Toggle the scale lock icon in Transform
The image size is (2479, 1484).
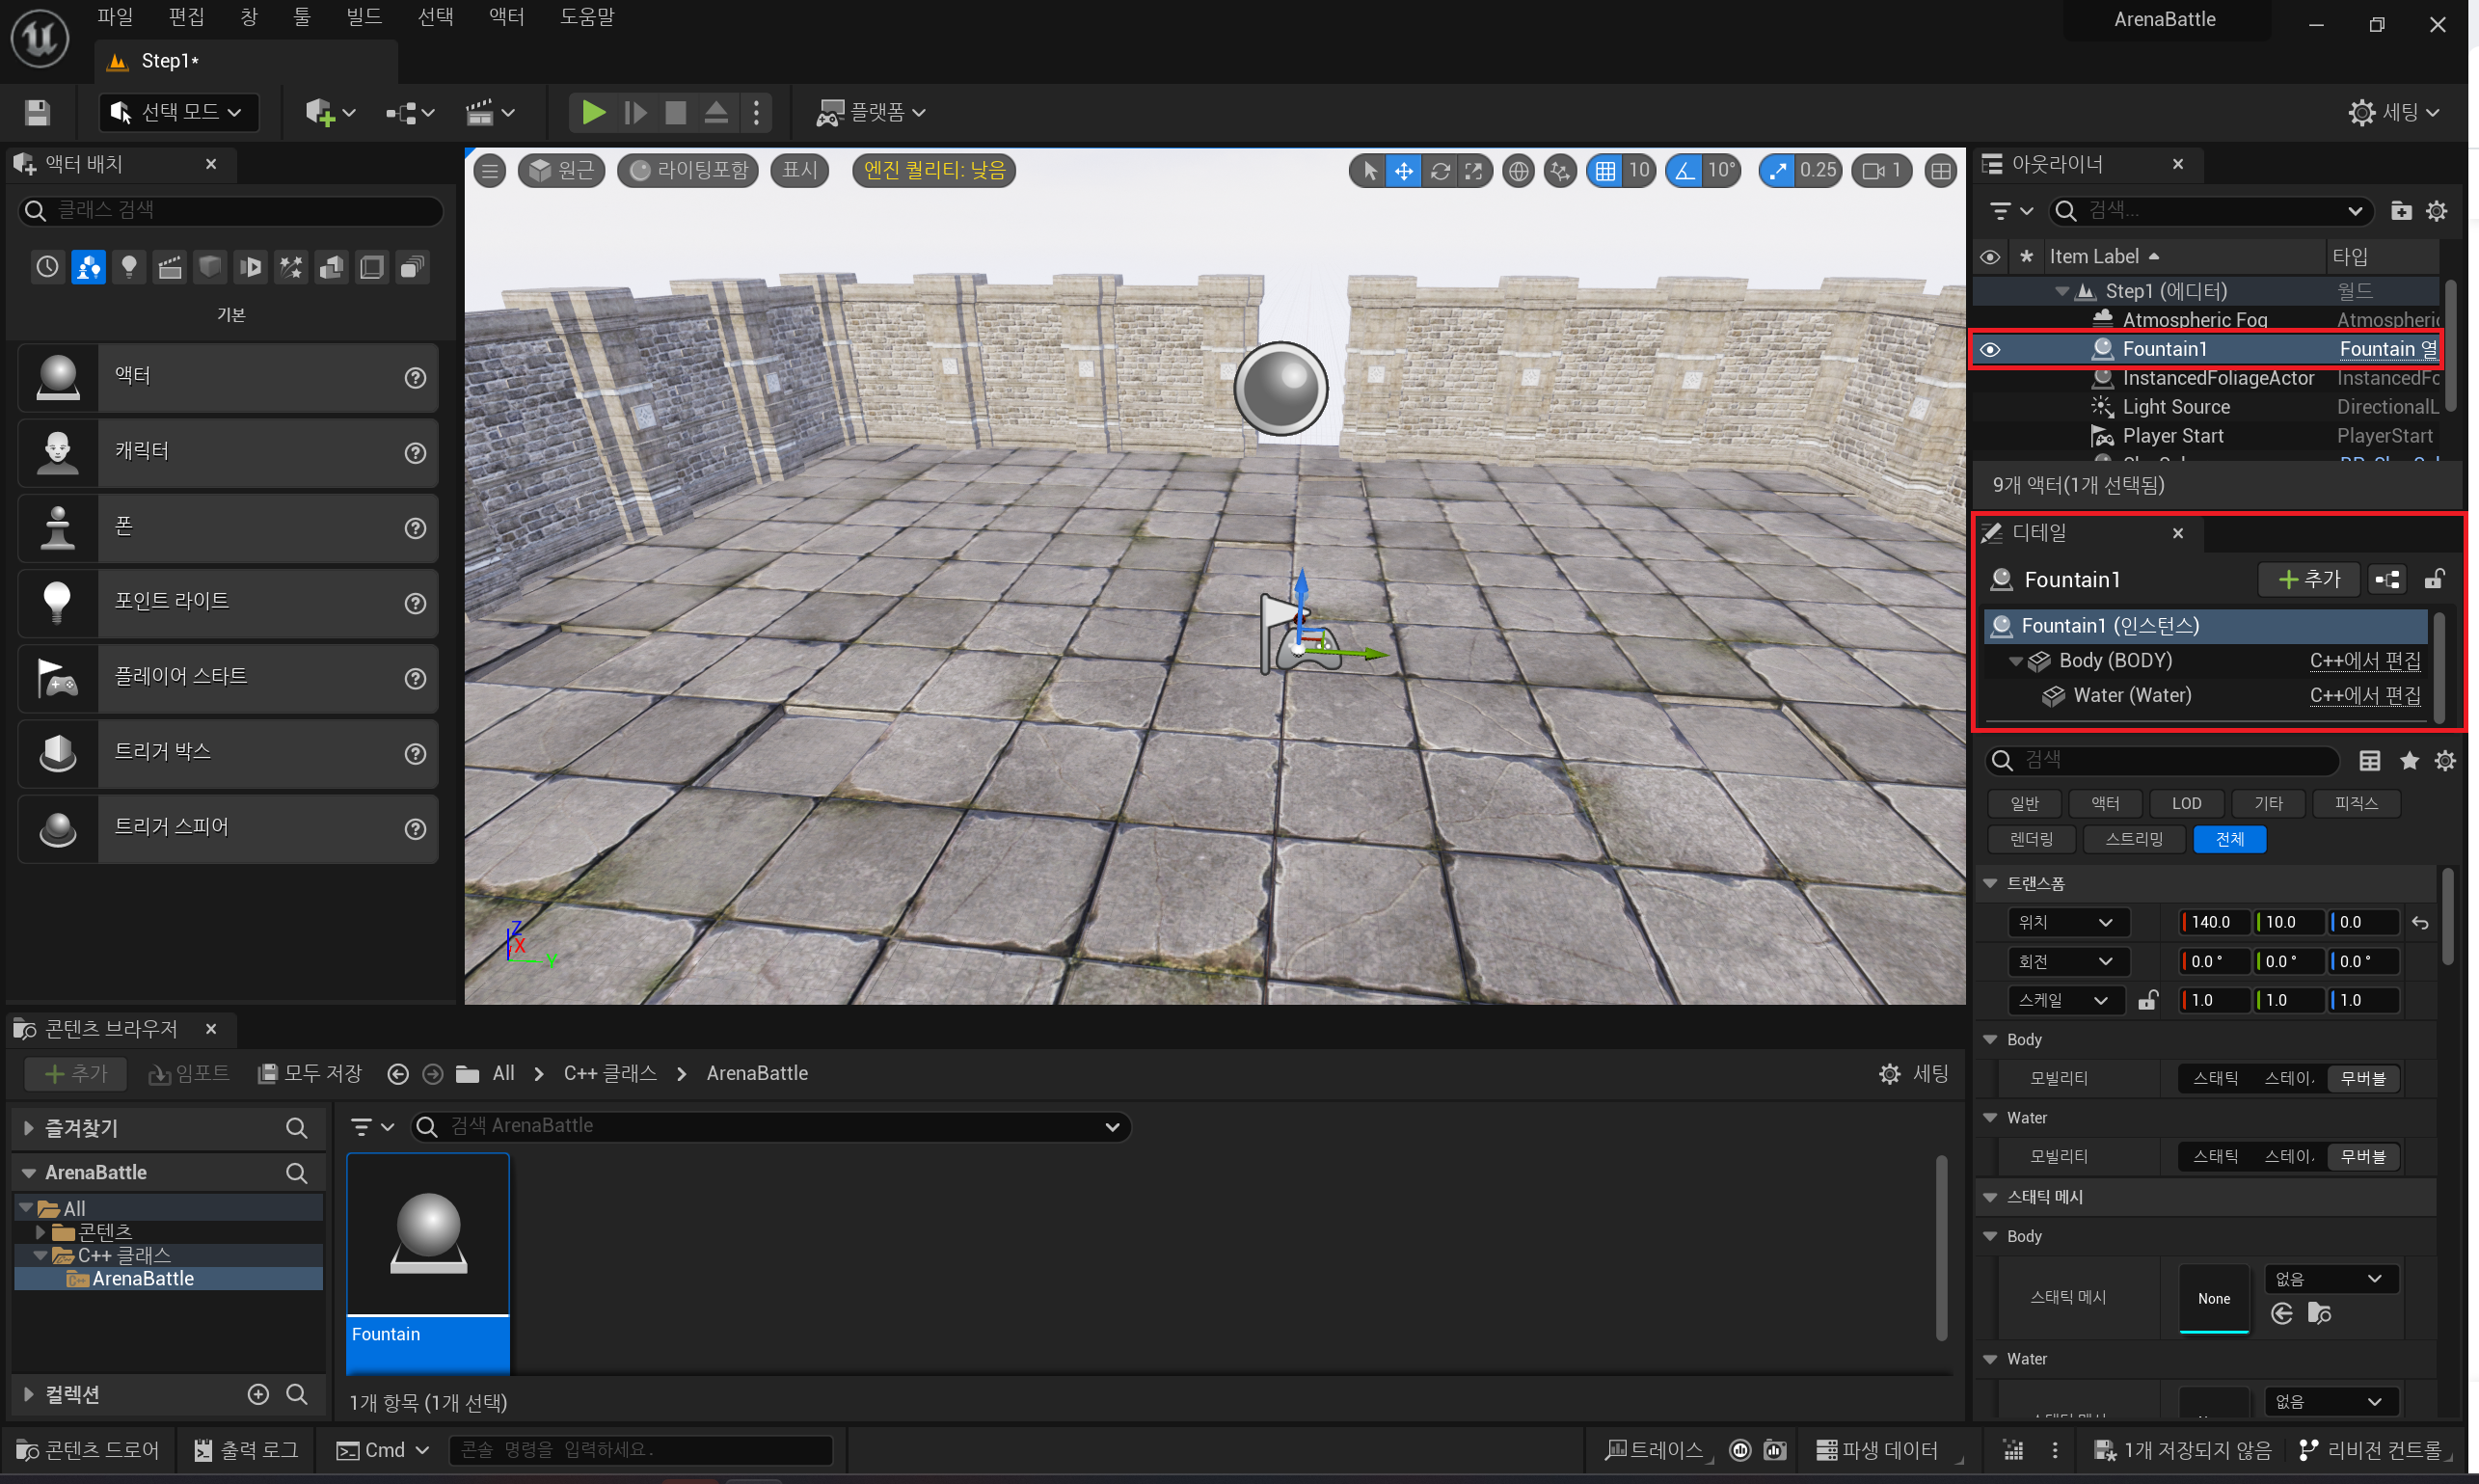coord(2147,1000)
